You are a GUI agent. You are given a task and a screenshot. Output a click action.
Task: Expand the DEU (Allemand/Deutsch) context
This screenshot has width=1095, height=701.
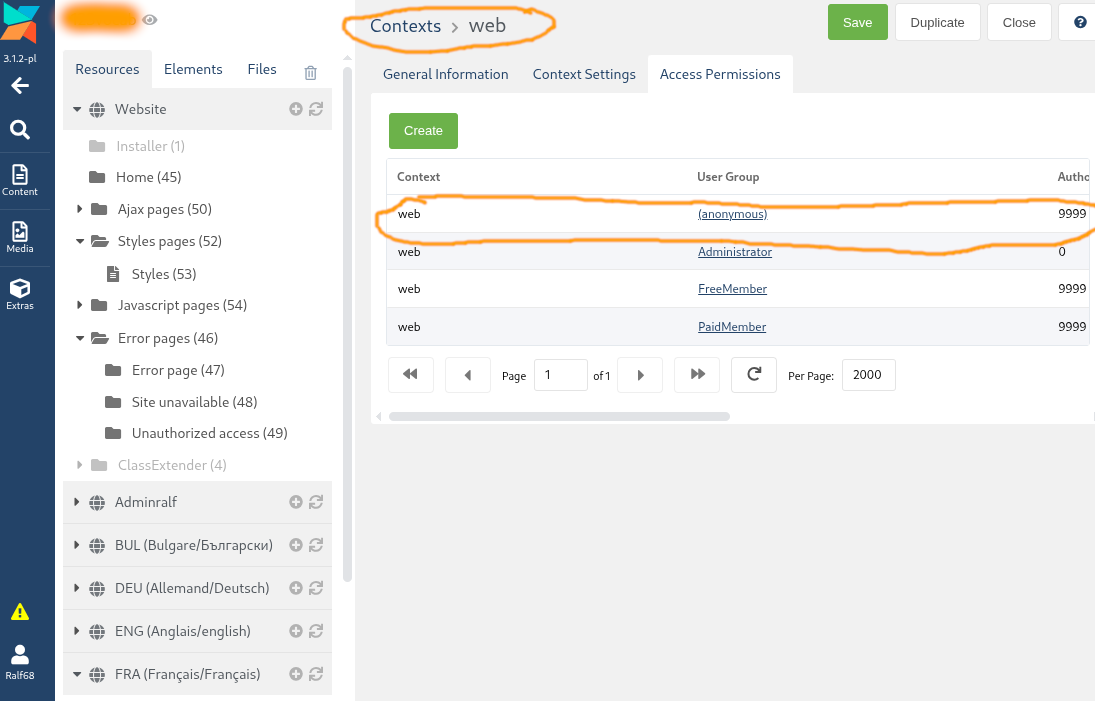tap(77, 588)
